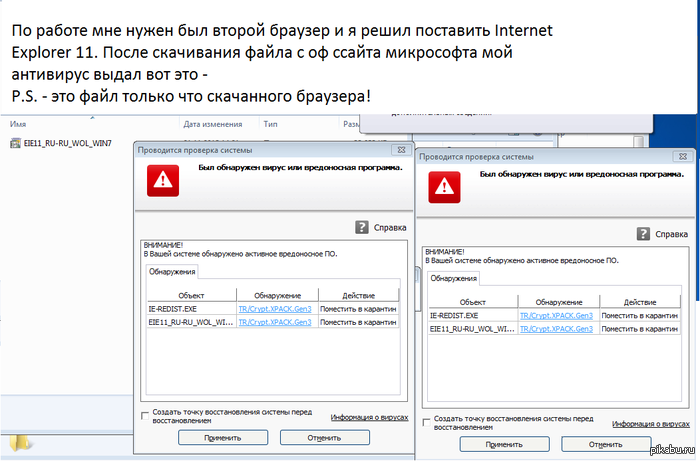The image size is (700, 461).
Task: Click red warning icon in right dialog
Action: (444, 187)
